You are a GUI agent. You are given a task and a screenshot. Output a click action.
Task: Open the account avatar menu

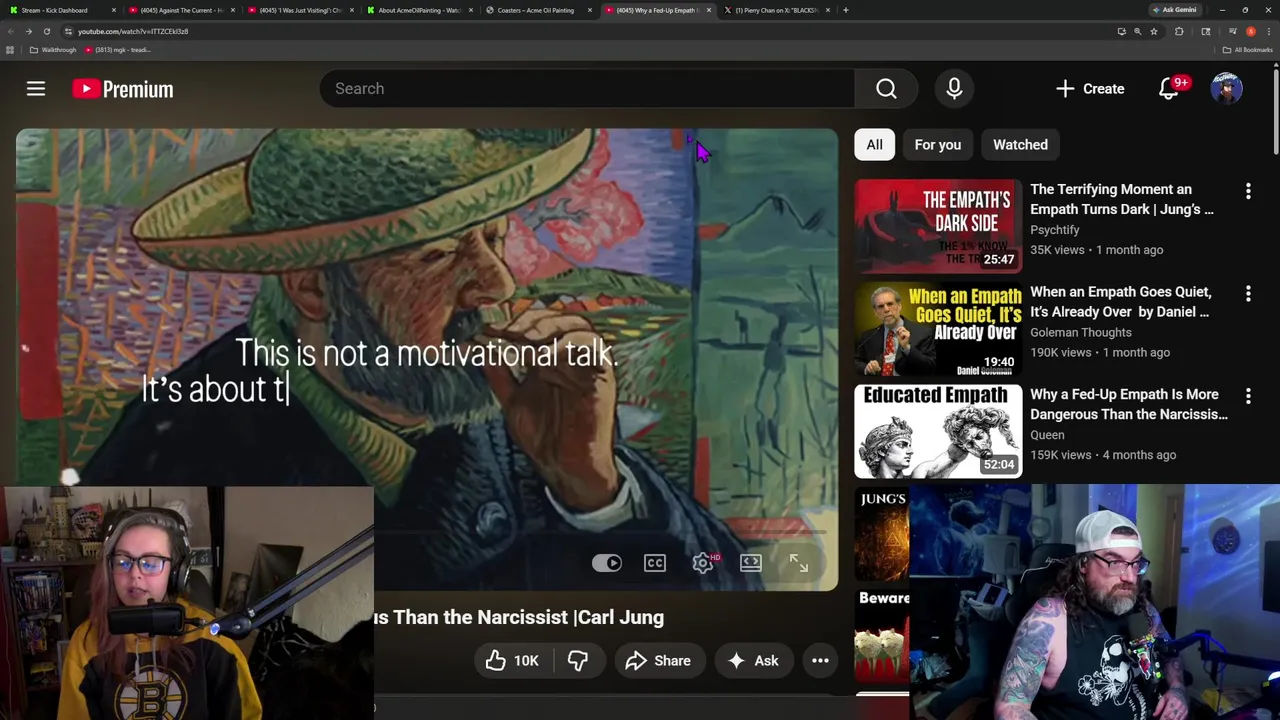coord(1227,89)
